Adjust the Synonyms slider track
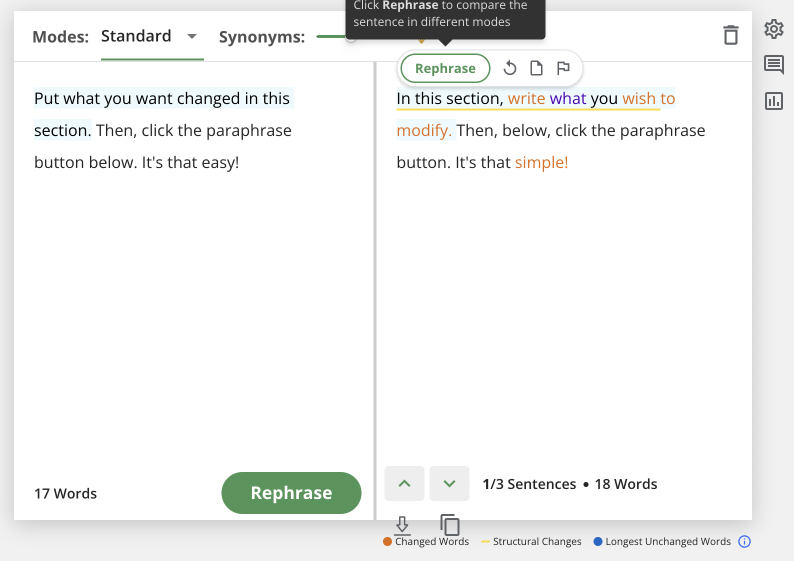 click(x=333, y=36)
